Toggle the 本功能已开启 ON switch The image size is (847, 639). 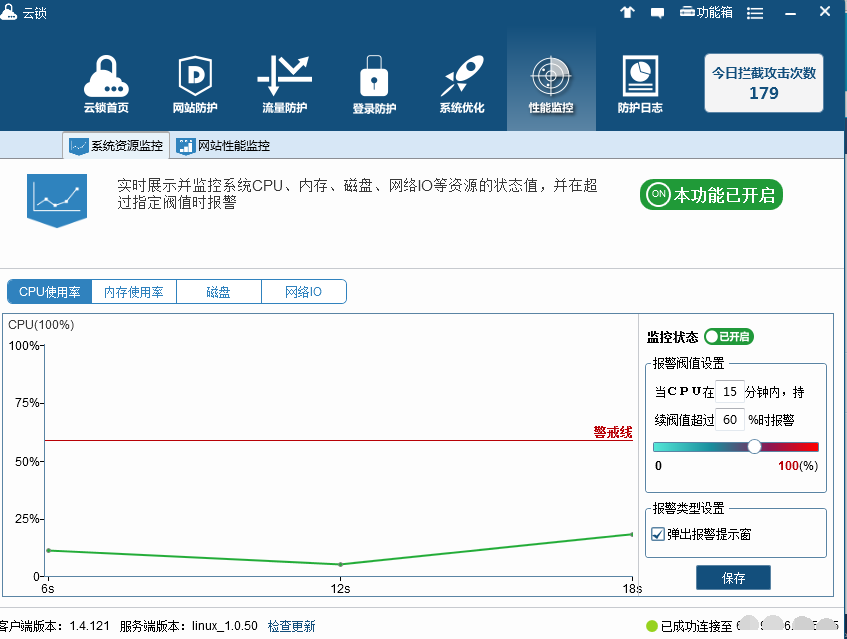tap(711, 195)
